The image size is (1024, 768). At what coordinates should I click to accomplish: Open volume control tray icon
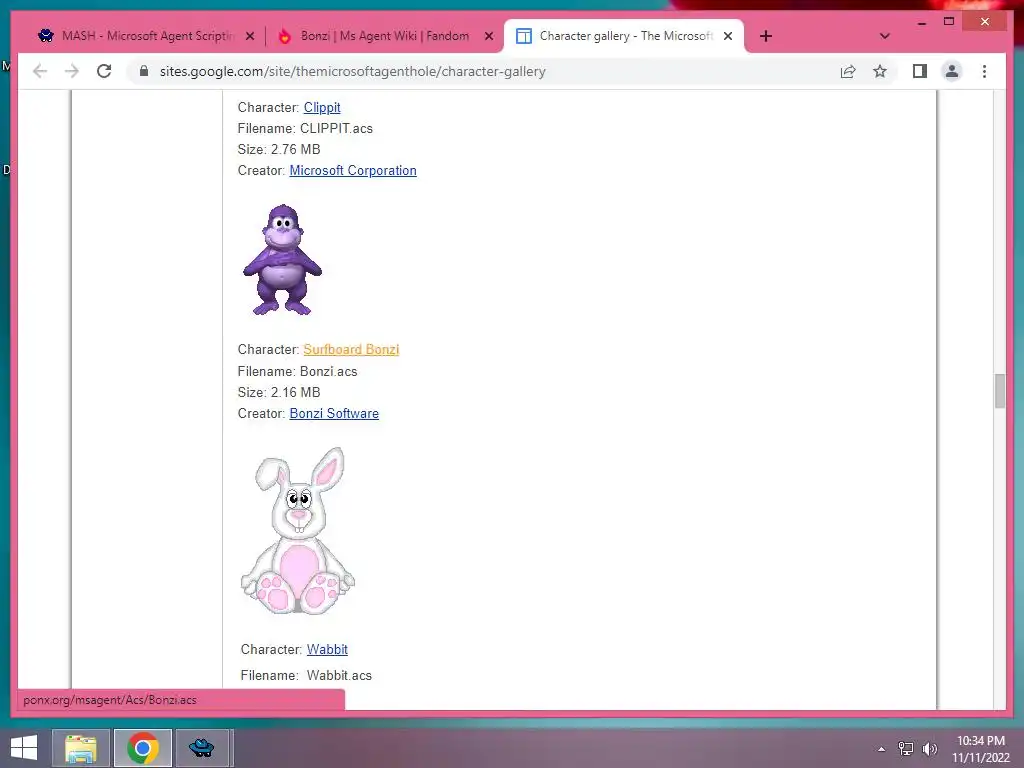(930, 749)
